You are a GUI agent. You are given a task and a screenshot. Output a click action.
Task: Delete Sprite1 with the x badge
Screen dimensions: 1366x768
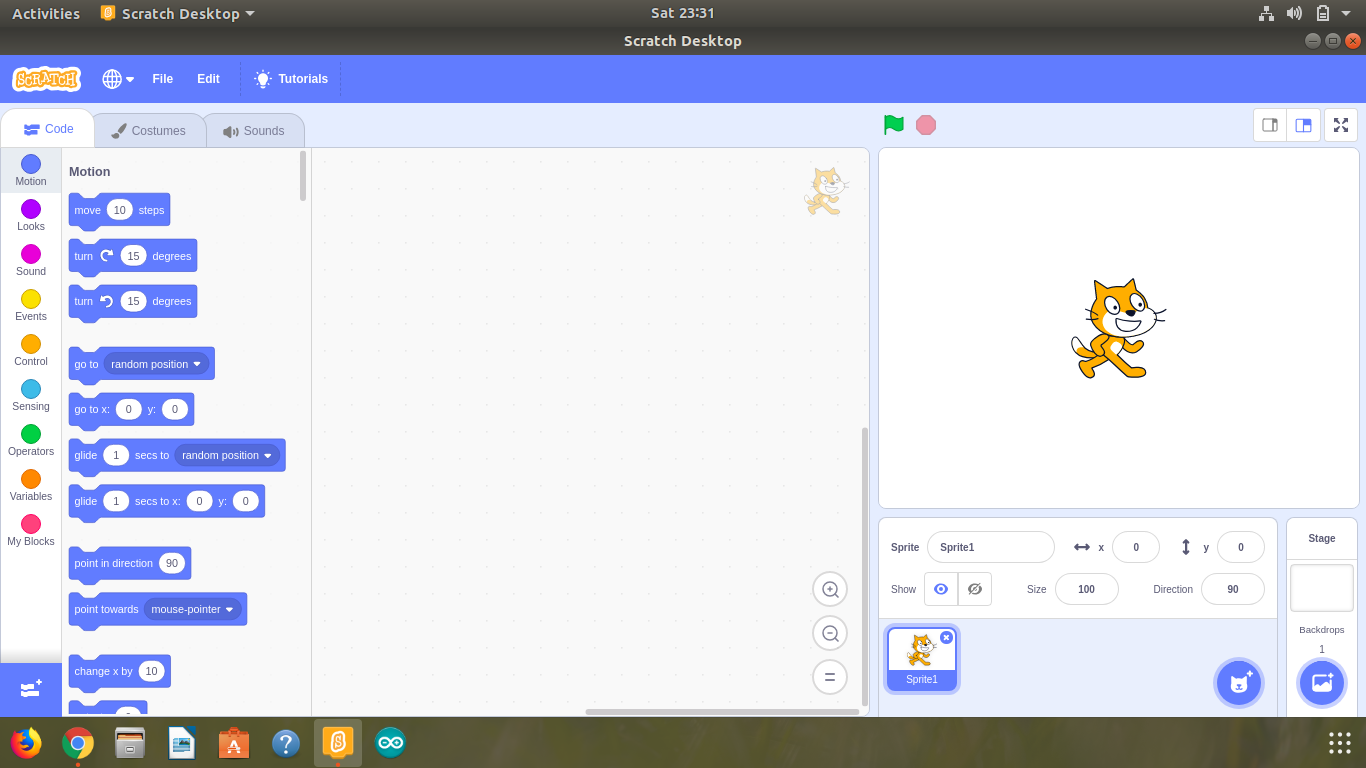point(946,637)
